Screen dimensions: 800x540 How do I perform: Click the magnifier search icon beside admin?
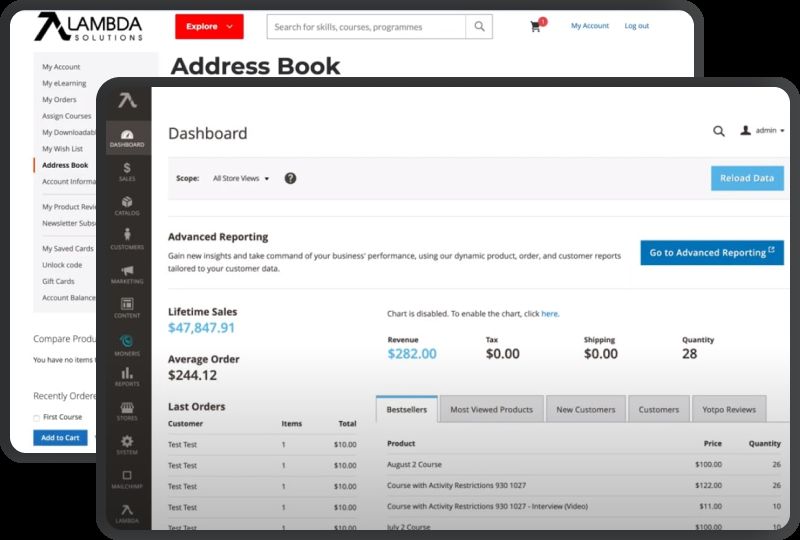click(x=719, y=131)
